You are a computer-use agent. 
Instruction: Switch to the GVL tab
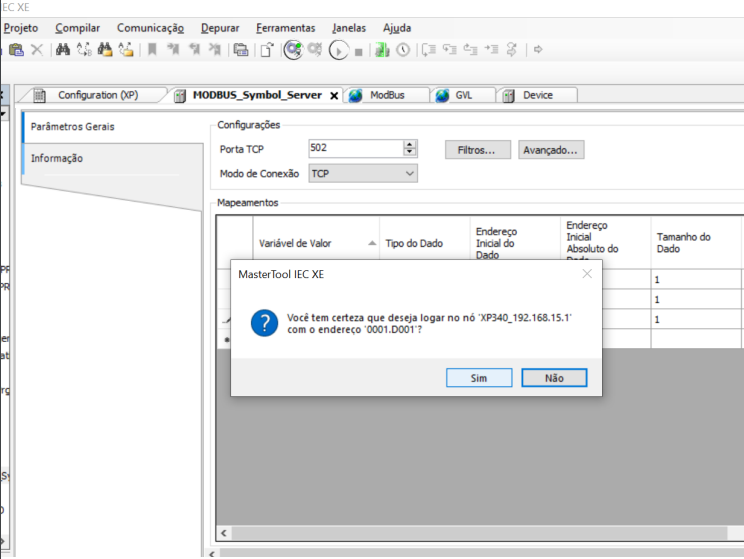pyautogui.click(x=463, y=95)
